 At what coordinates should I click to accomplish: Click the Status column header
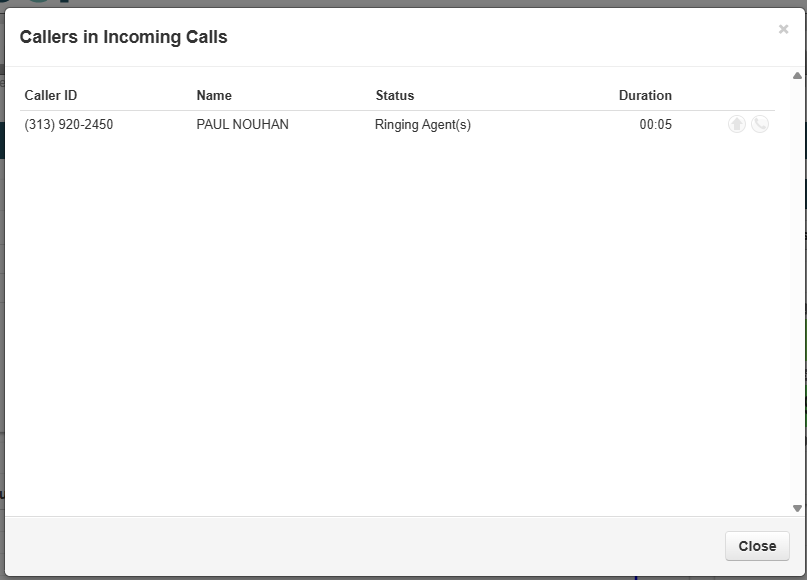(395, 96)
